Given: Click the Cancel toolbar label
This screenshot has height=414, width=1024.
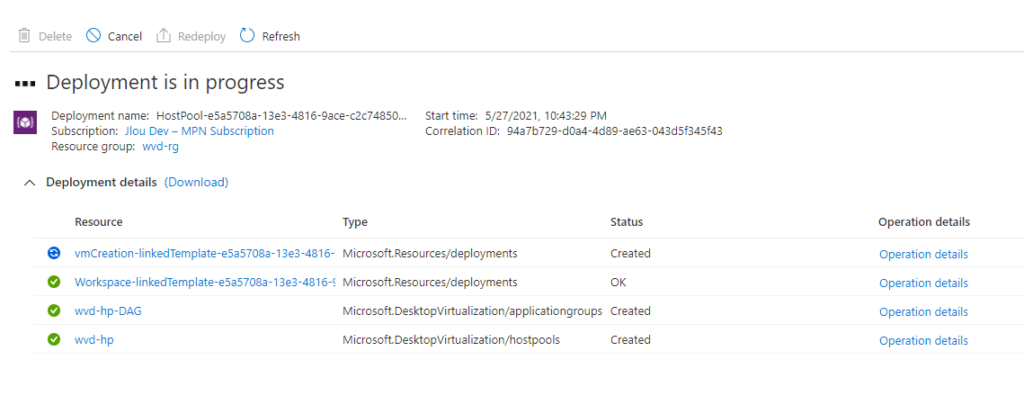Looking at the screenshot, I should click(125, 37).
